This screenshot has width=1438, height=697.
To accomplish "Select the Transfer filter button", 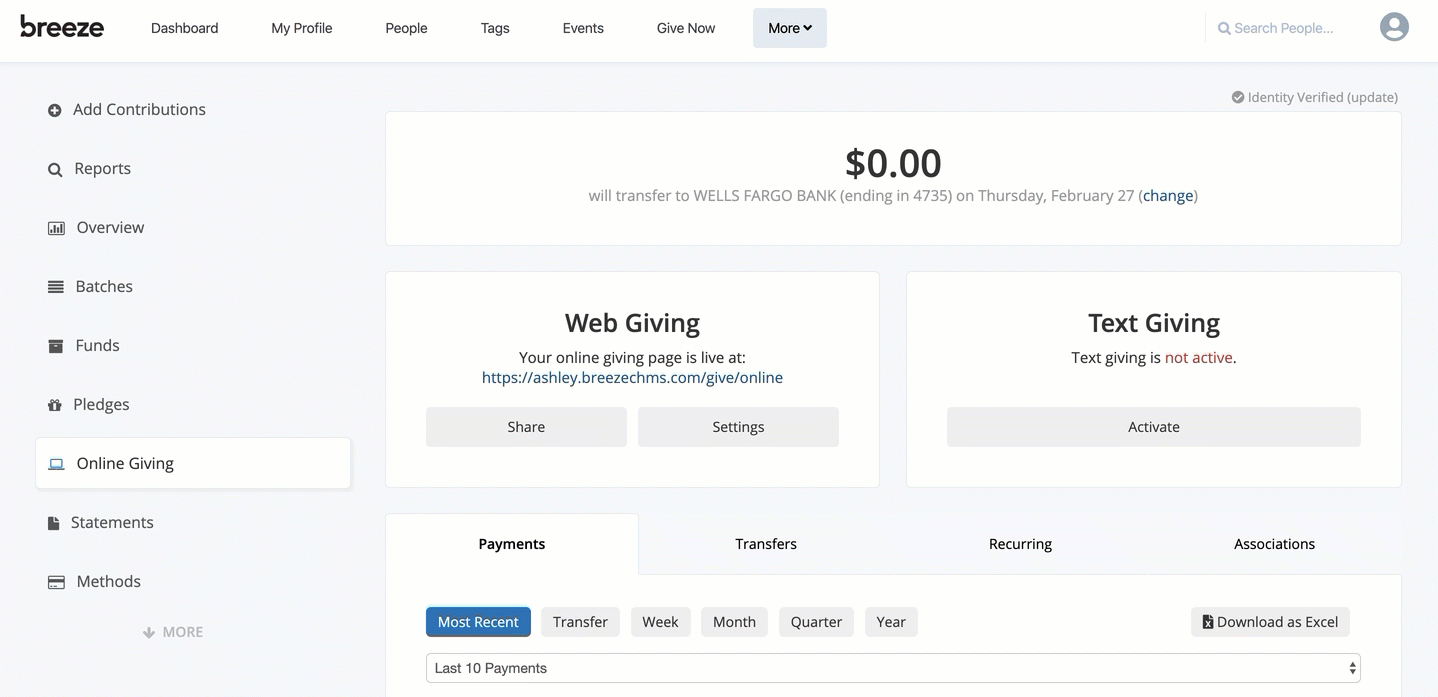I will point(581,622).
